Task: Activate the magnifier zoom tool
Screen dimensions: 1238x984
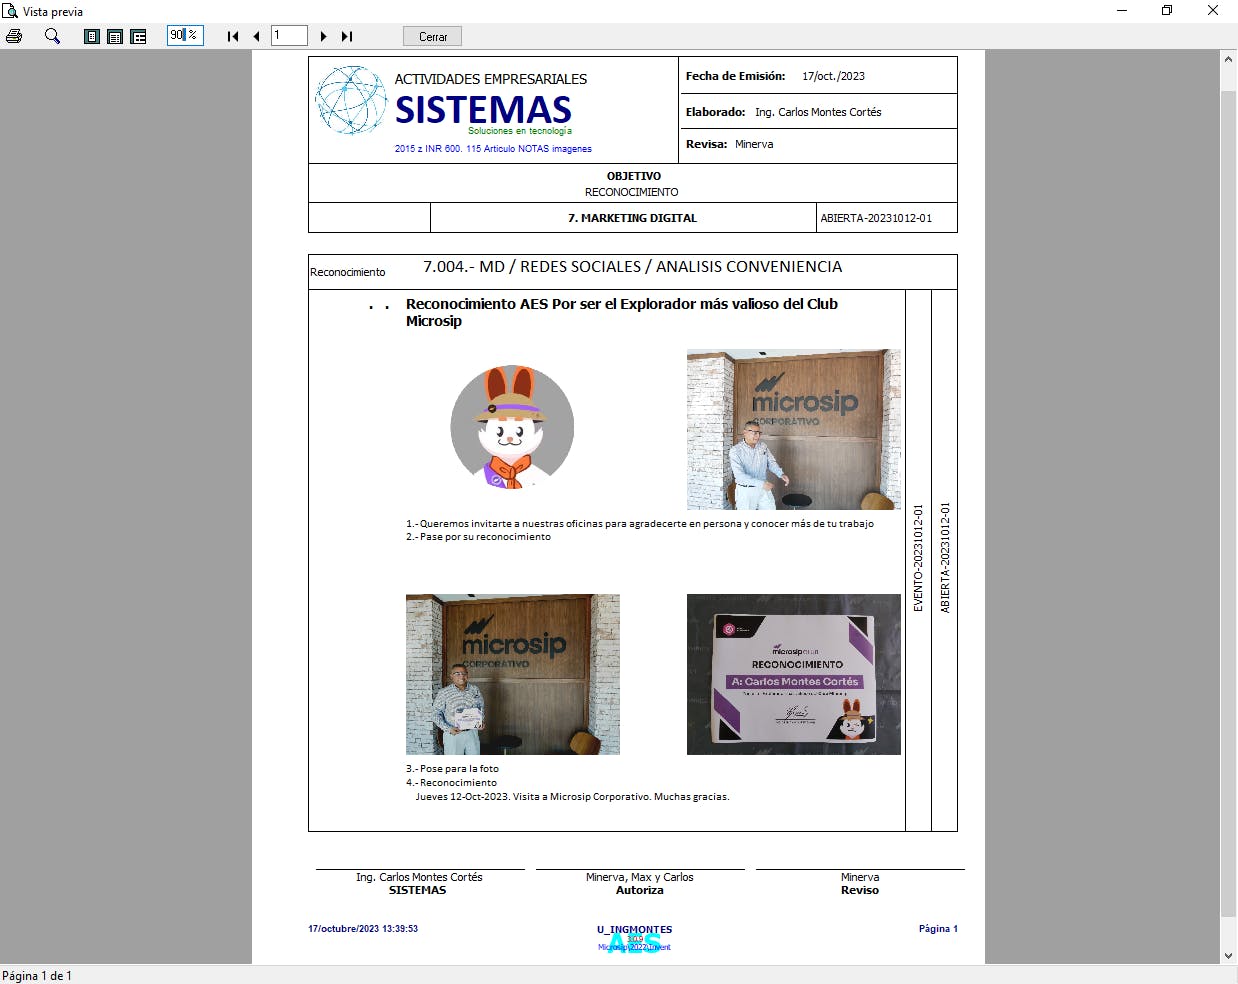Action: [52, 36]
